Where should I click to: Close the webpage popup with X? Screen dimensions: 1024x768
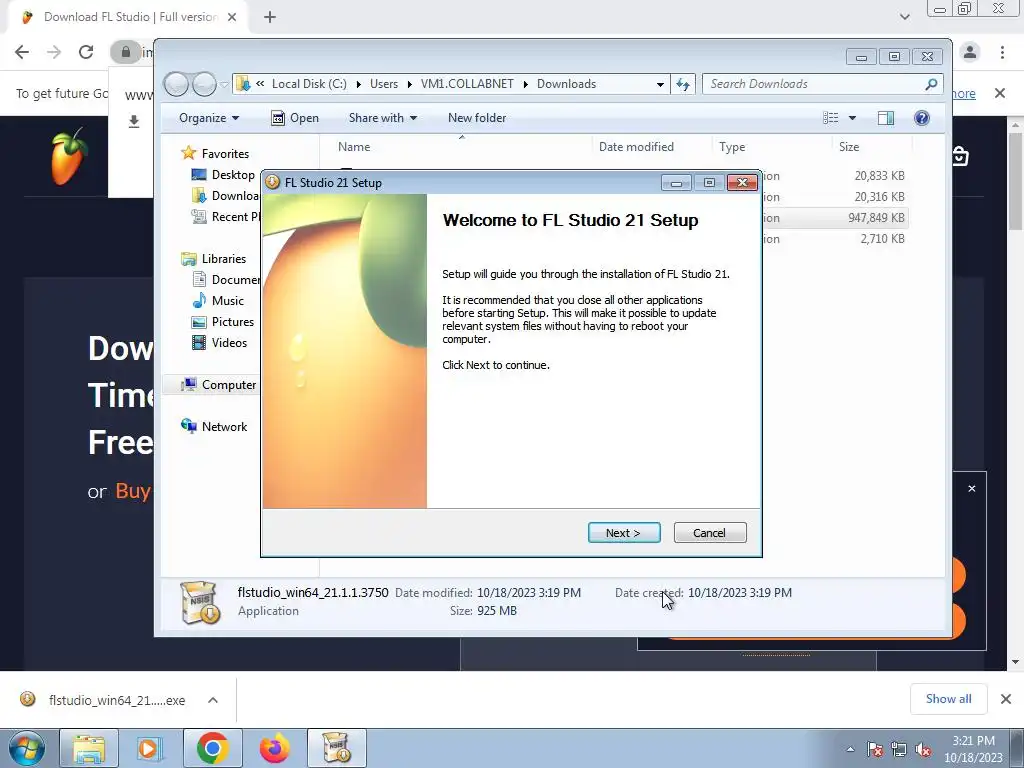(x=972, y=488)
